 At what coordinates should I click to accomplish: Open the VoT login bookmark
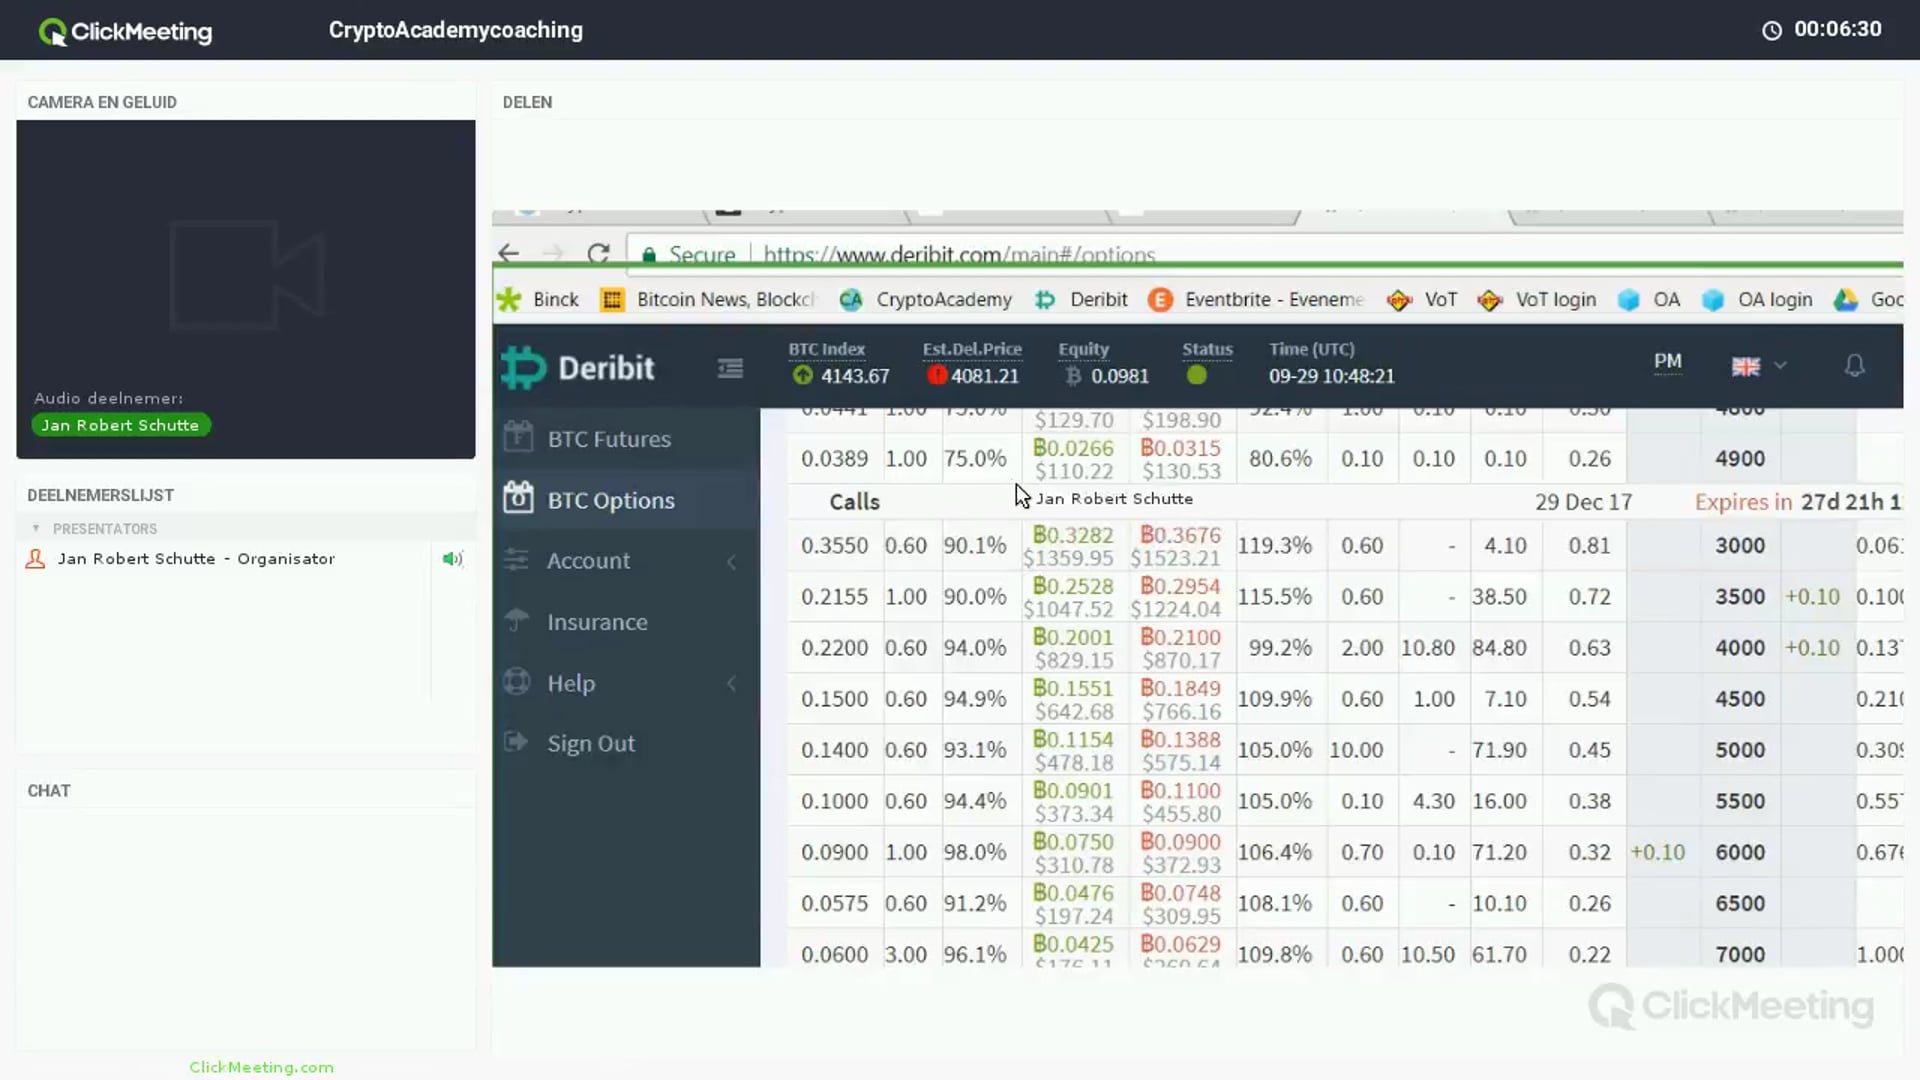[x=1537, y=299]
